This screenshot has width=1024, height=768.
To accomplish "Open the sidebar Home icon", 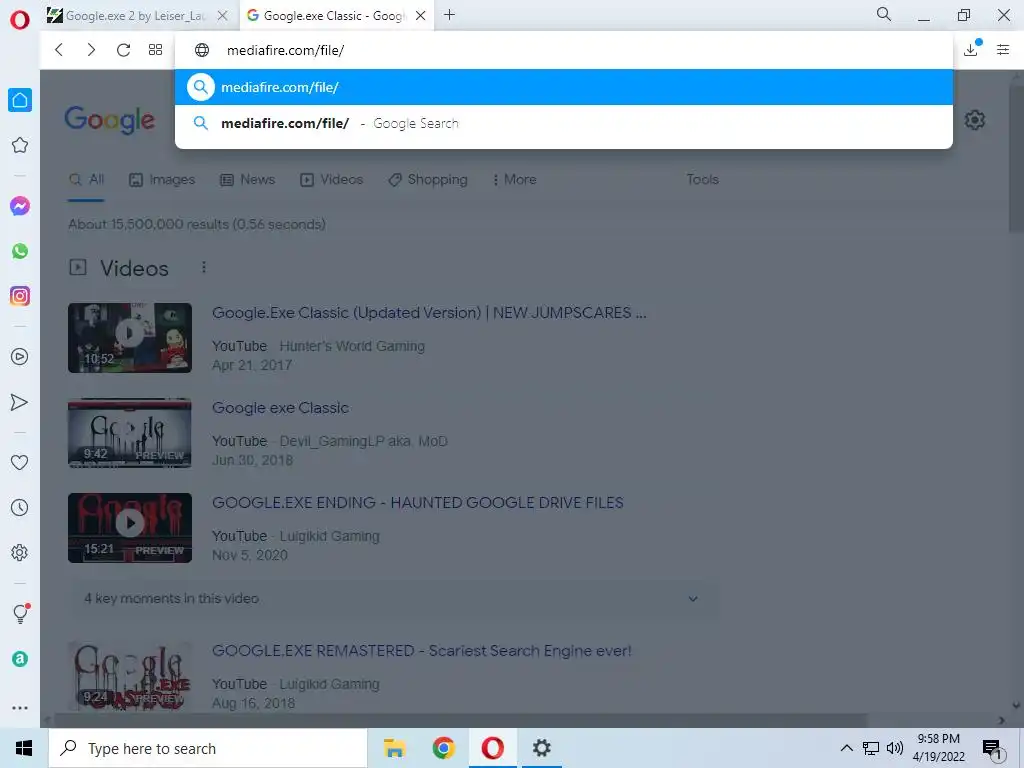I will point(20,100).
